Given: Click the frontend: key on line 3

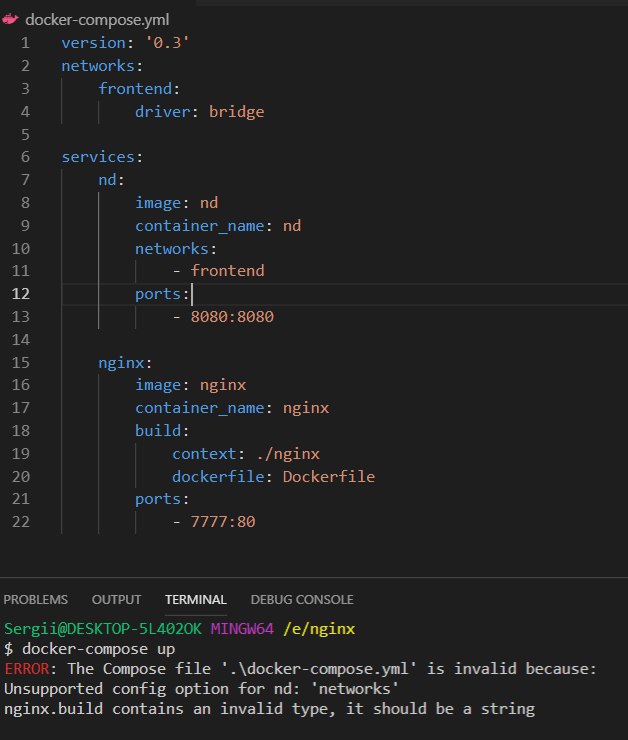Looking at the screenshot, I should (x=139, y=89).
